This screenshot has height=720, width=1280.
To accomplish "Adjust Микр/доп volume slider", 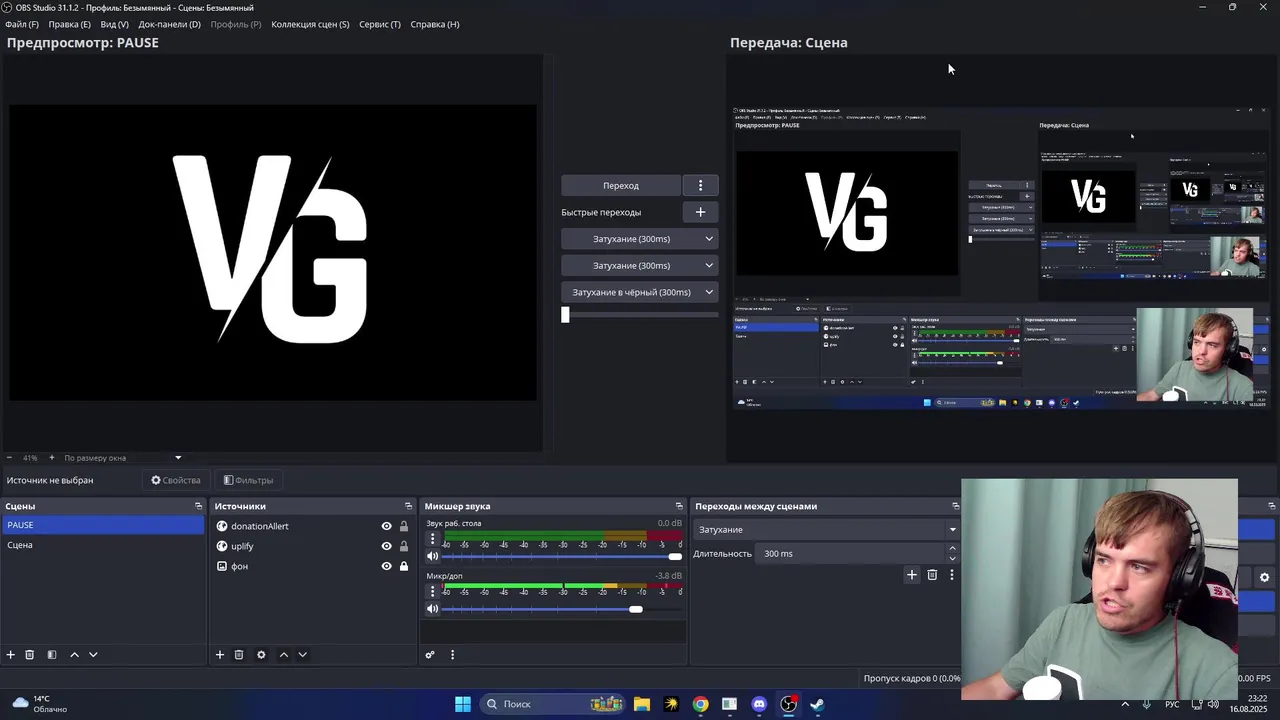I will coord(635,609).
